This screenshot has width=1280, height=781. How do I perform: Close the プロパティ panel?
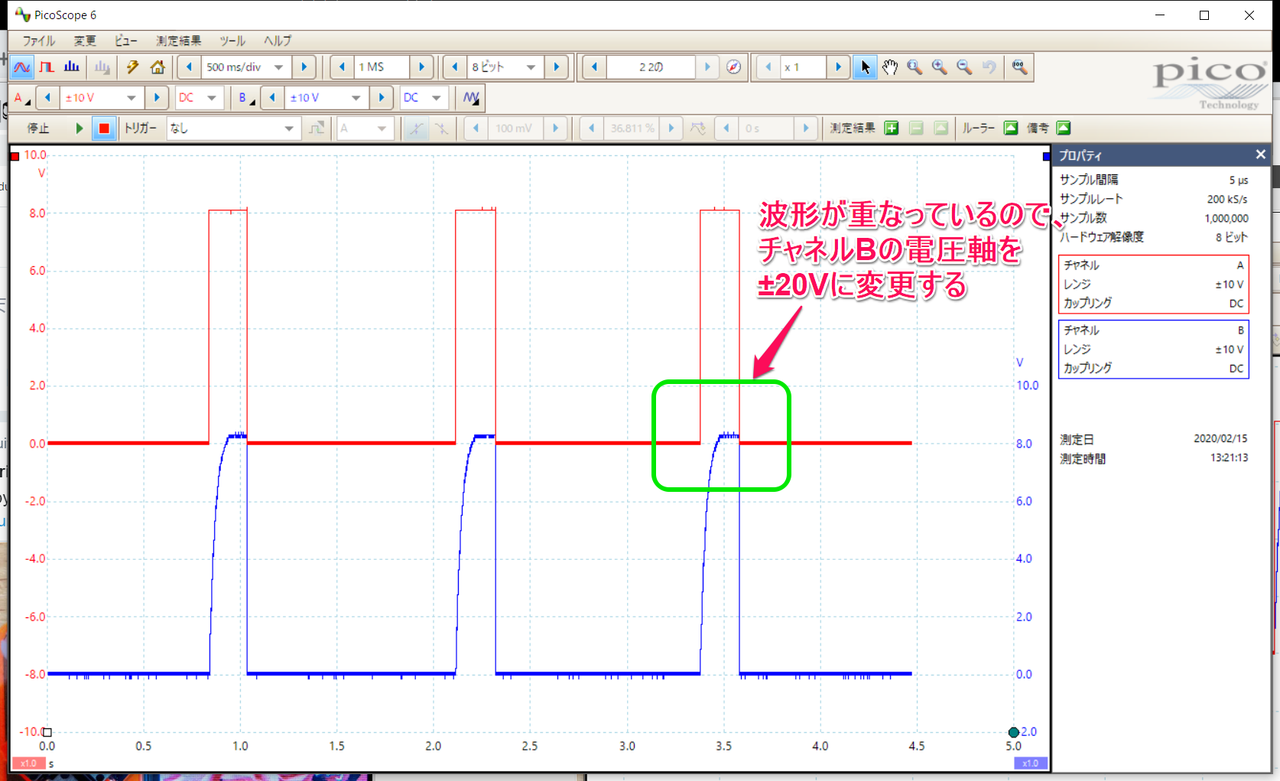(1261, 155)
